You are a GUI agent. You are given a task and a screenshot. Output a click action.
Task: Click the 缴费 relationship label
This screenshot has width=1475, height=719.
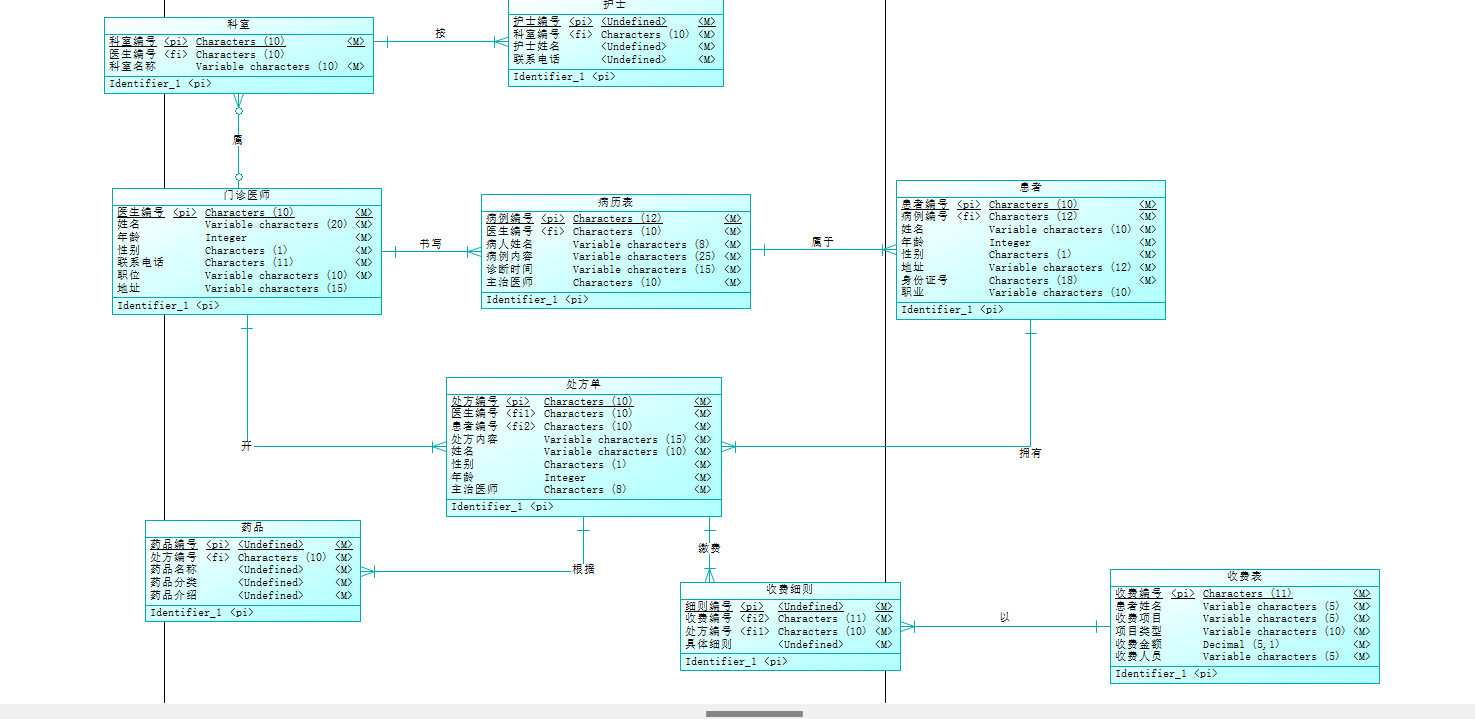click(x=709, y=549)
